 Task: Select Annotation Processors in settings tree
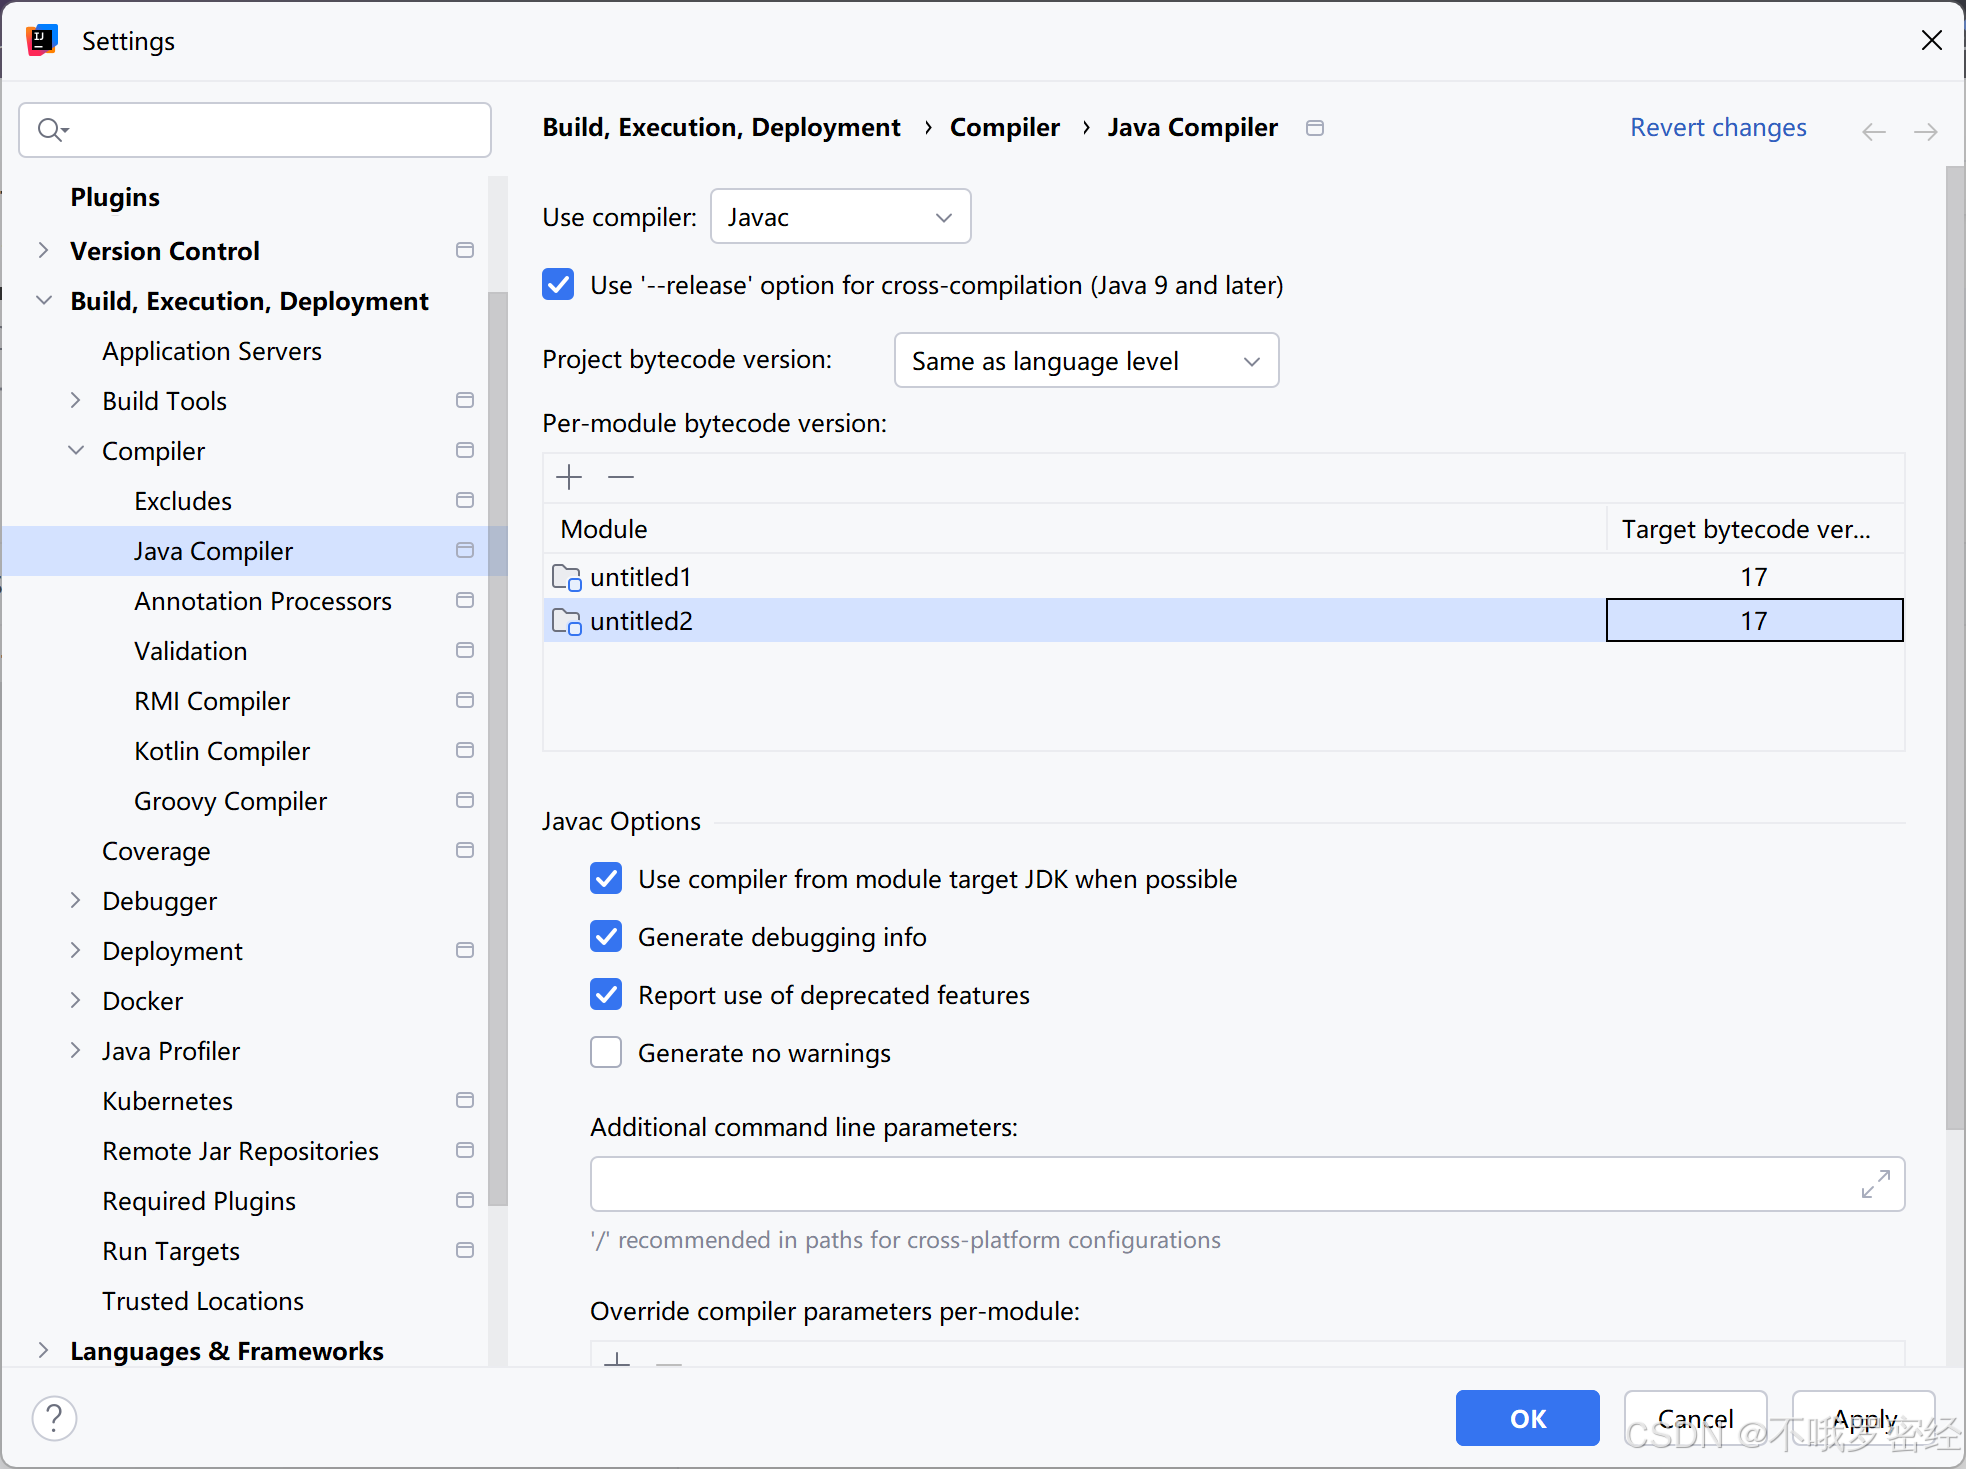pos(263,601)
